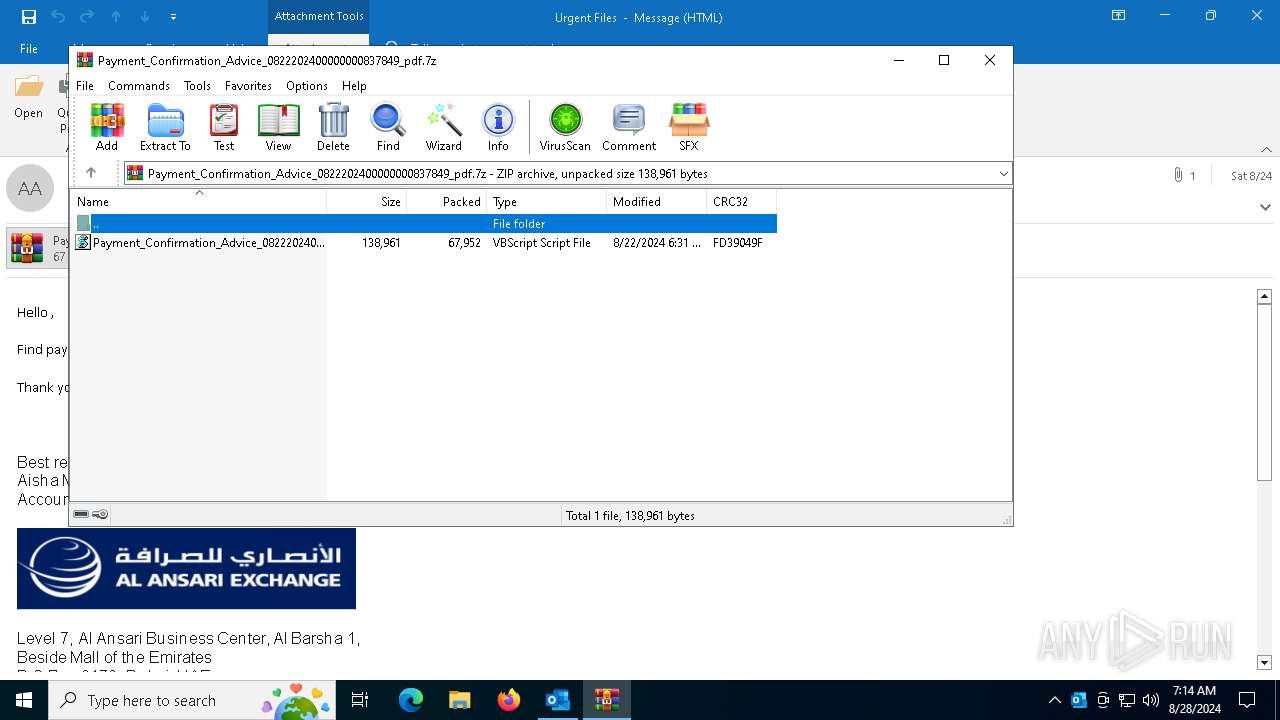Click Outlook Undo arrow in quick access

pyautogui.click(x=58, y=17)
